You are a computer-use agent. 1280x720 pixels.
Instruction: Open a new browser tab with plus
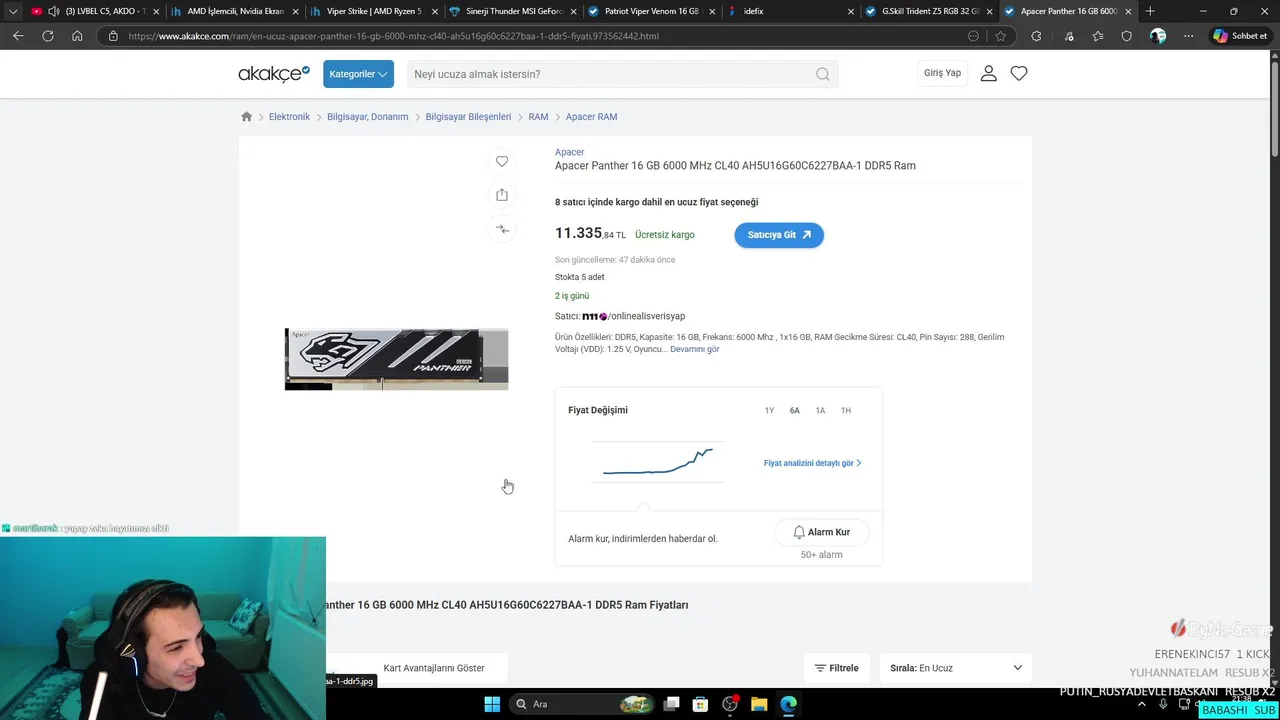coord(1150,11)
